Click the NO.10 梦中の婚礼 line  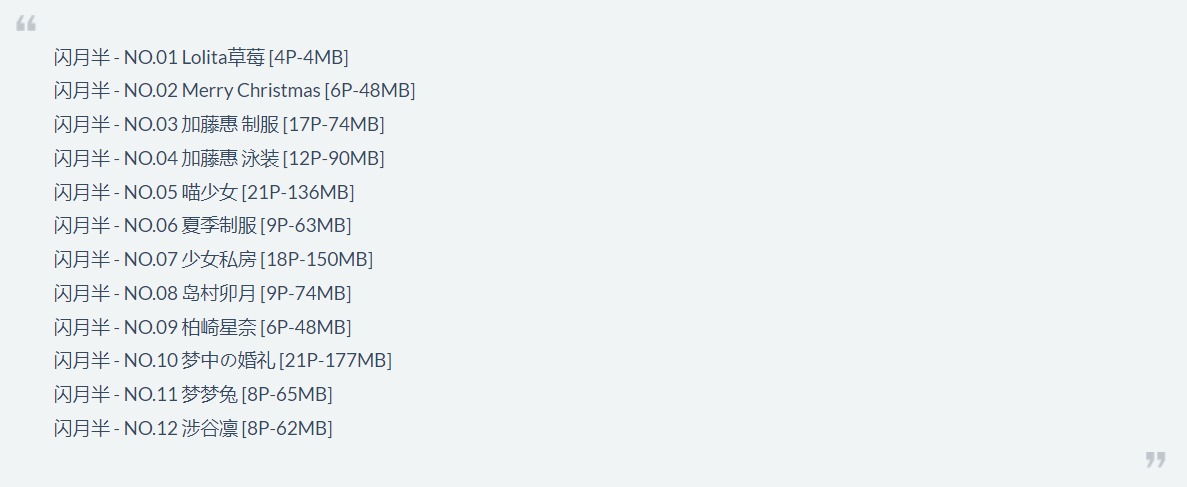pos(223,360)
